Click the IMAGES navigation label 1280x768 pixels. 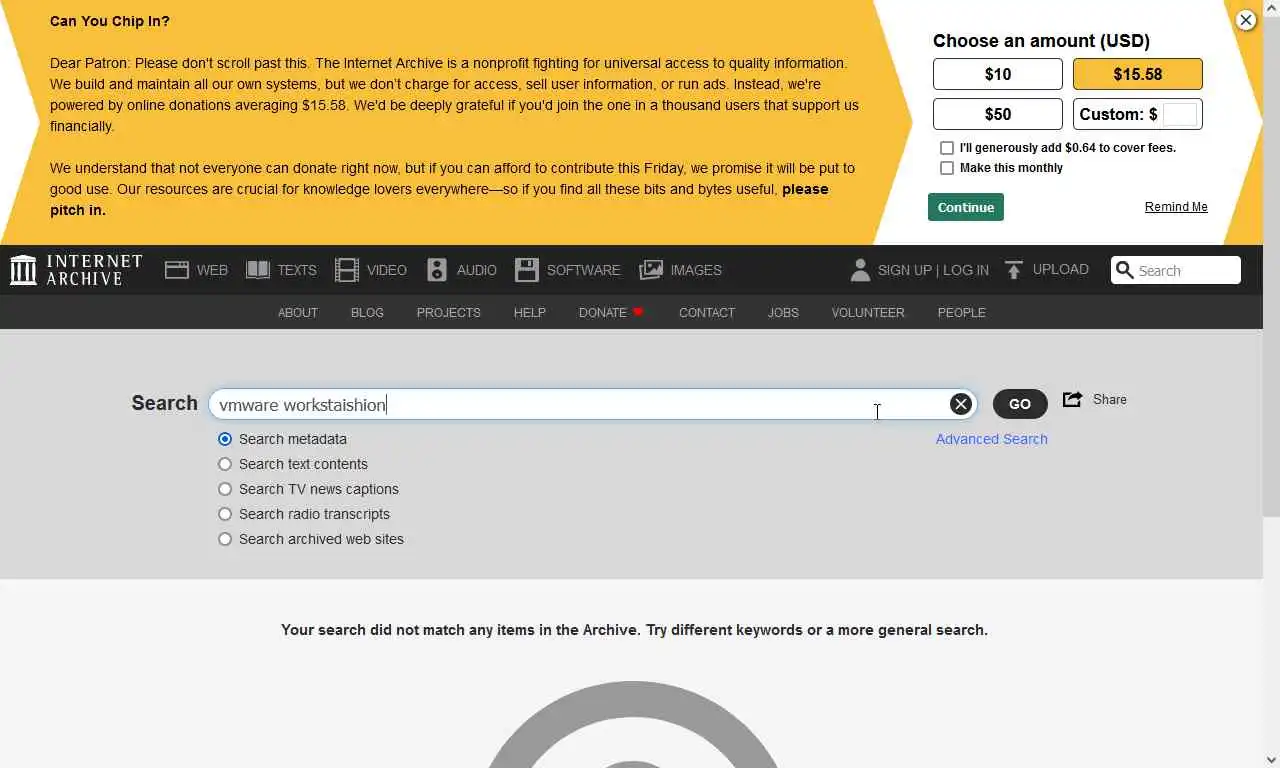click(x=696, y=270)
